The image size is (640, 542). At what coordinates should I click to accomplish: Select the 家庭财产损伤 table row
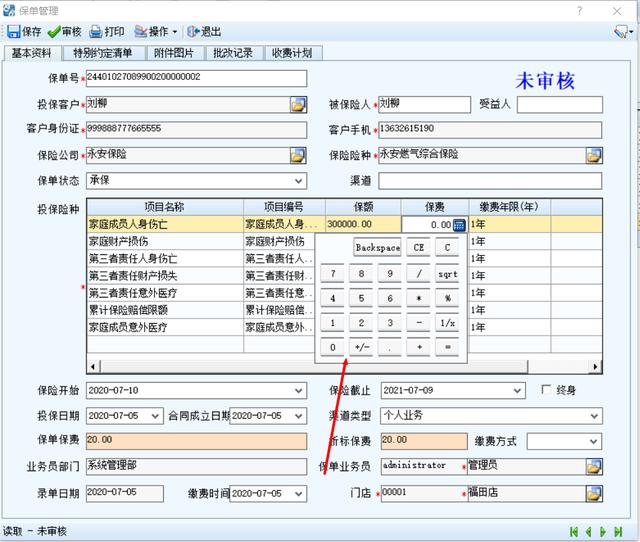(344, 242)
